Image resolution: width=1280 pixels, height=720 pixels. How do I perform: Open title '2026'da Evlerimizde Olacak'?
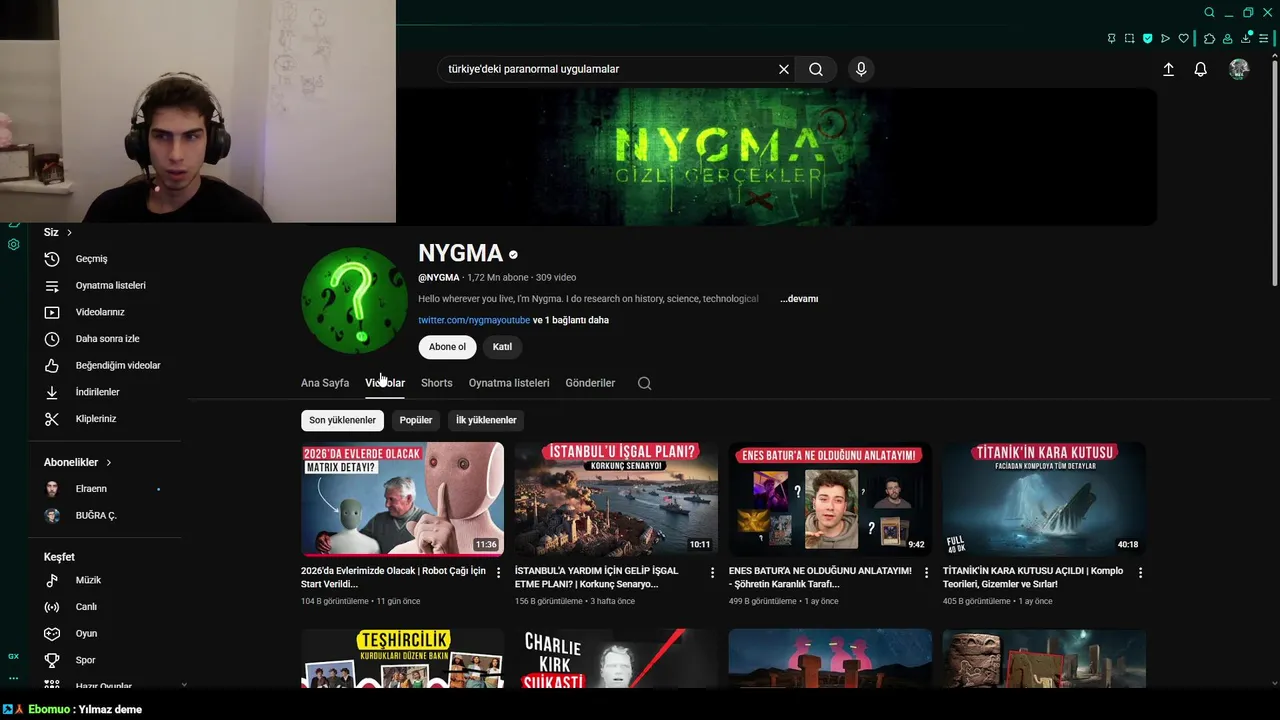[393, 577]
